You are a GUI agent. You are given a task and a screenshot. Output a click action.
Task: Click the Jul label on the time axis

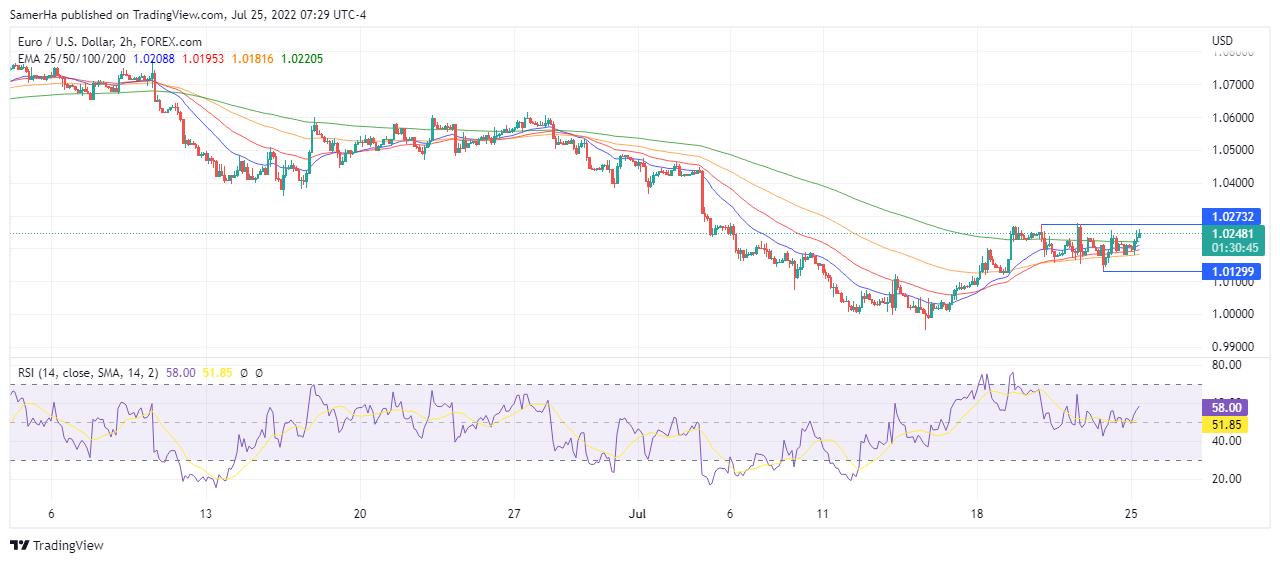(x=636, y=513)
